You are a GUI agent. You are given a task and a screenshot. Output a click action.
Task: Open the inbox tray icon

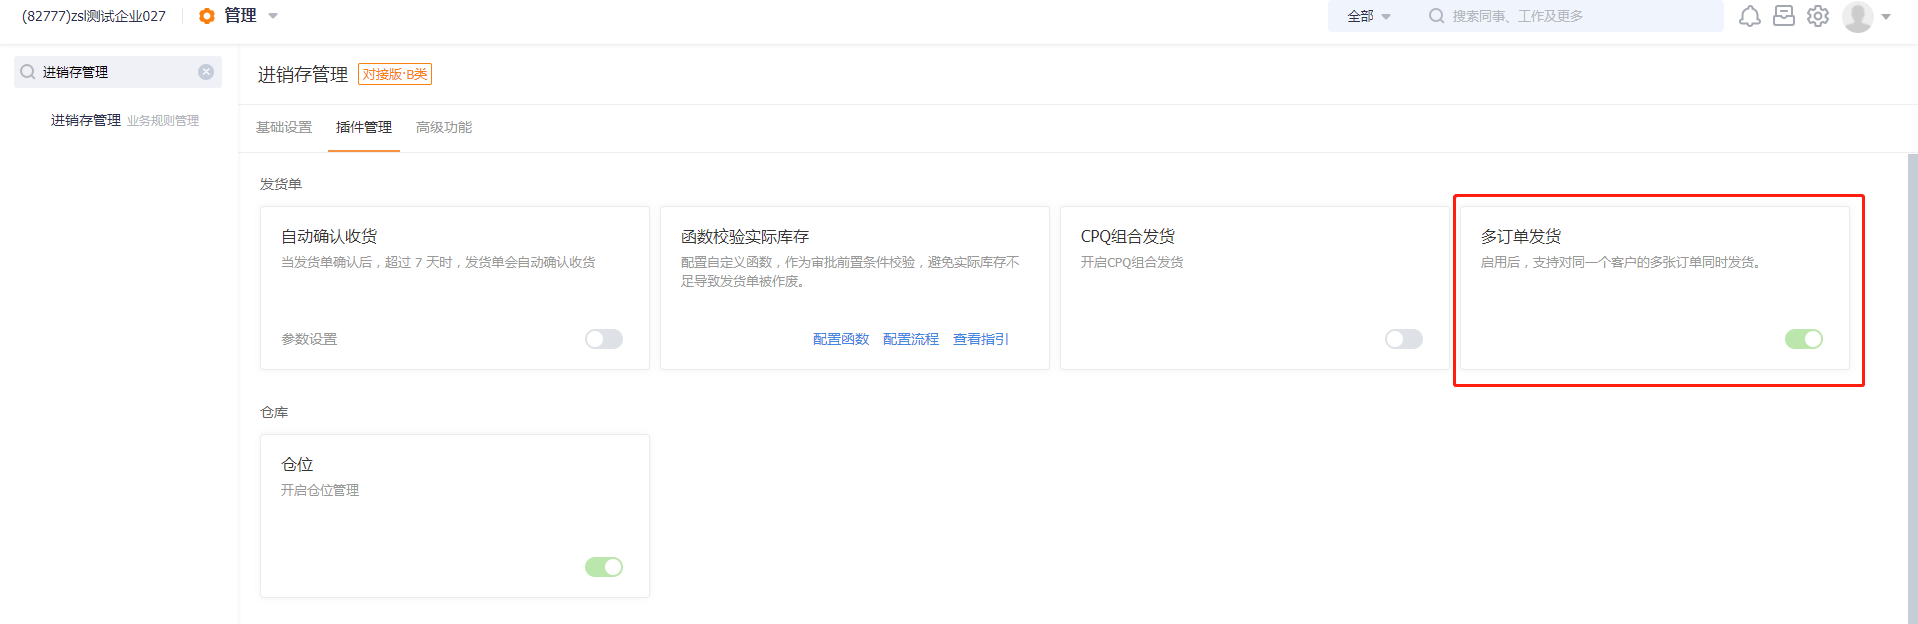1784,16
